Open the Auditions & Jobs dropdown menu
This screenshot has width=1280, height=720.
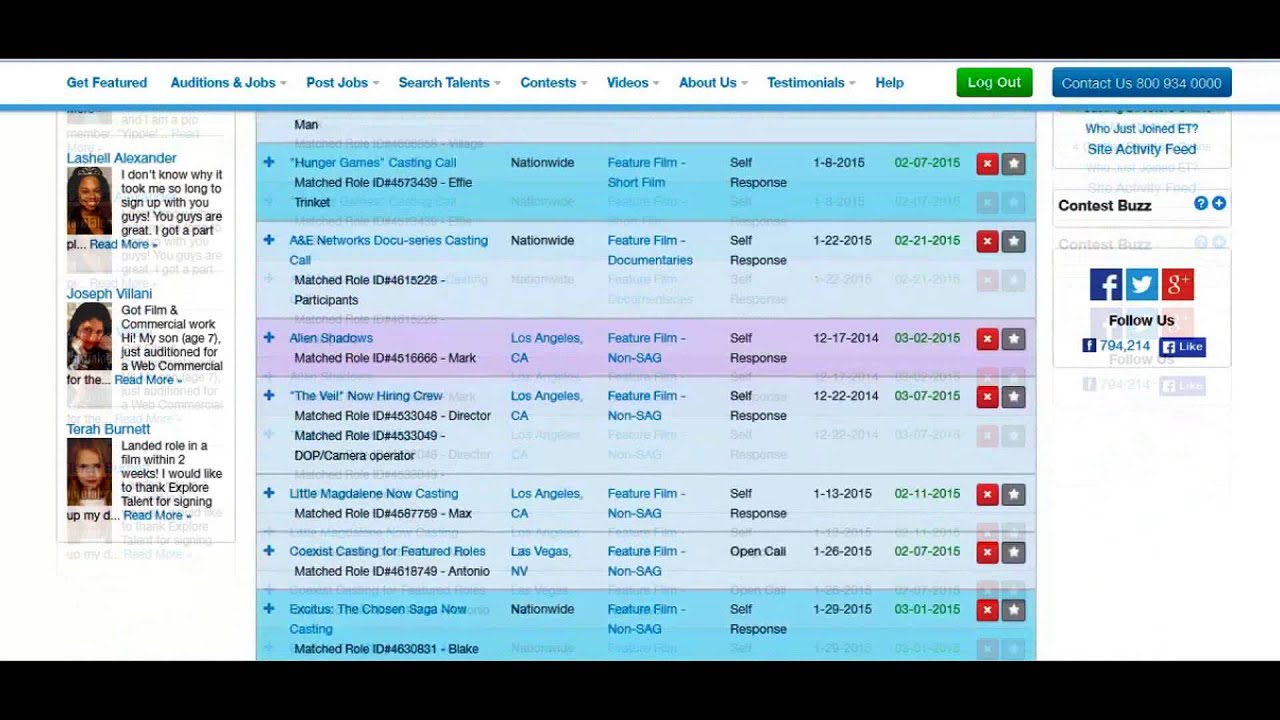tap(228, 83)
